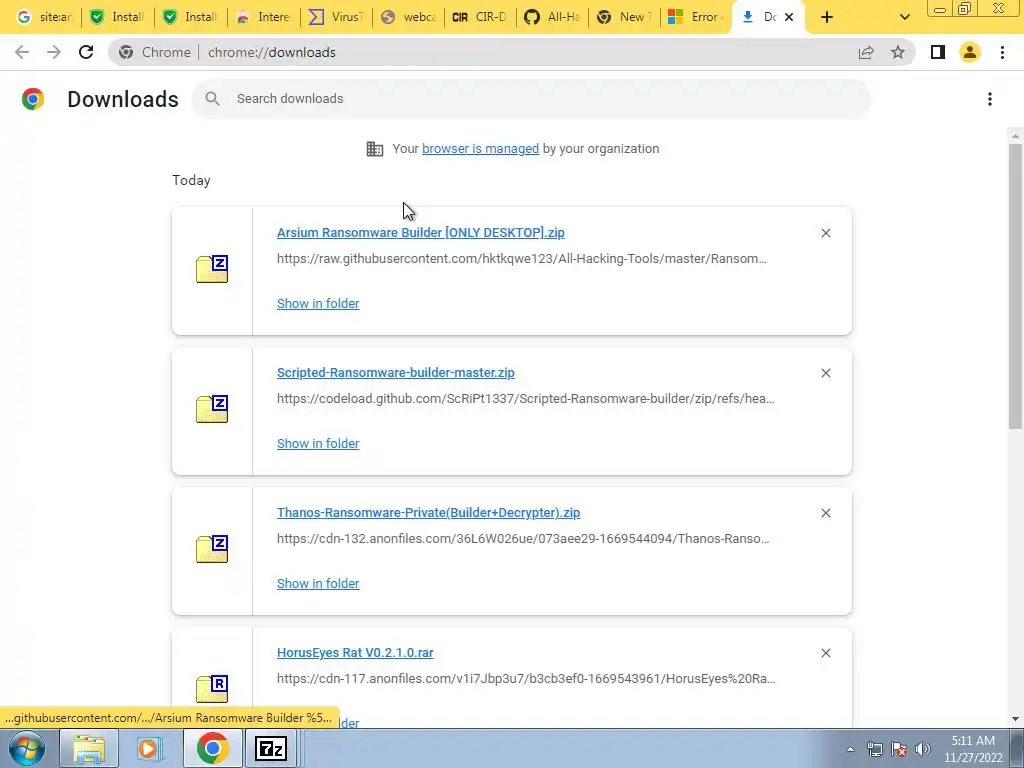Toggle the Chrome side panel icon
Image resolution: width=1024 pixels, height=768 pixels.
(938, 52)
